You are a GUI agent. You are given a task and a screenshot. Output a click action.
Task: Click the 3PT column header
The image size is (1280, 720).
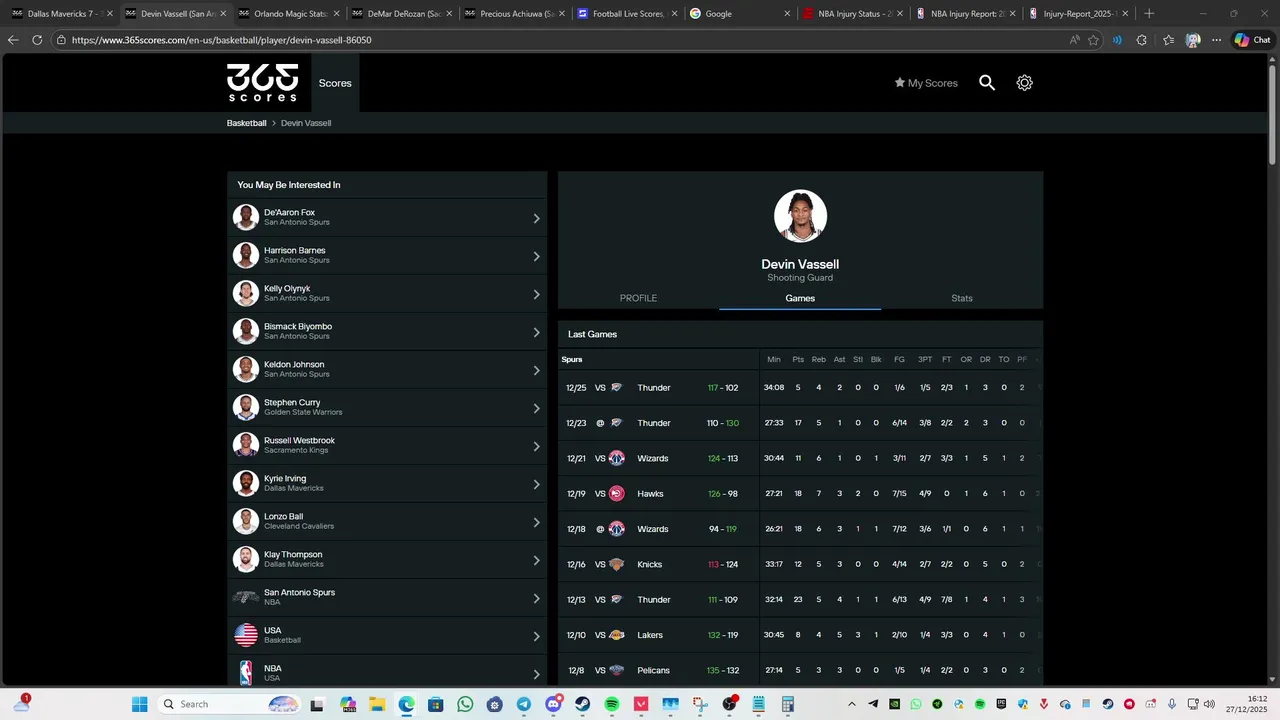[x=925, y=359]
